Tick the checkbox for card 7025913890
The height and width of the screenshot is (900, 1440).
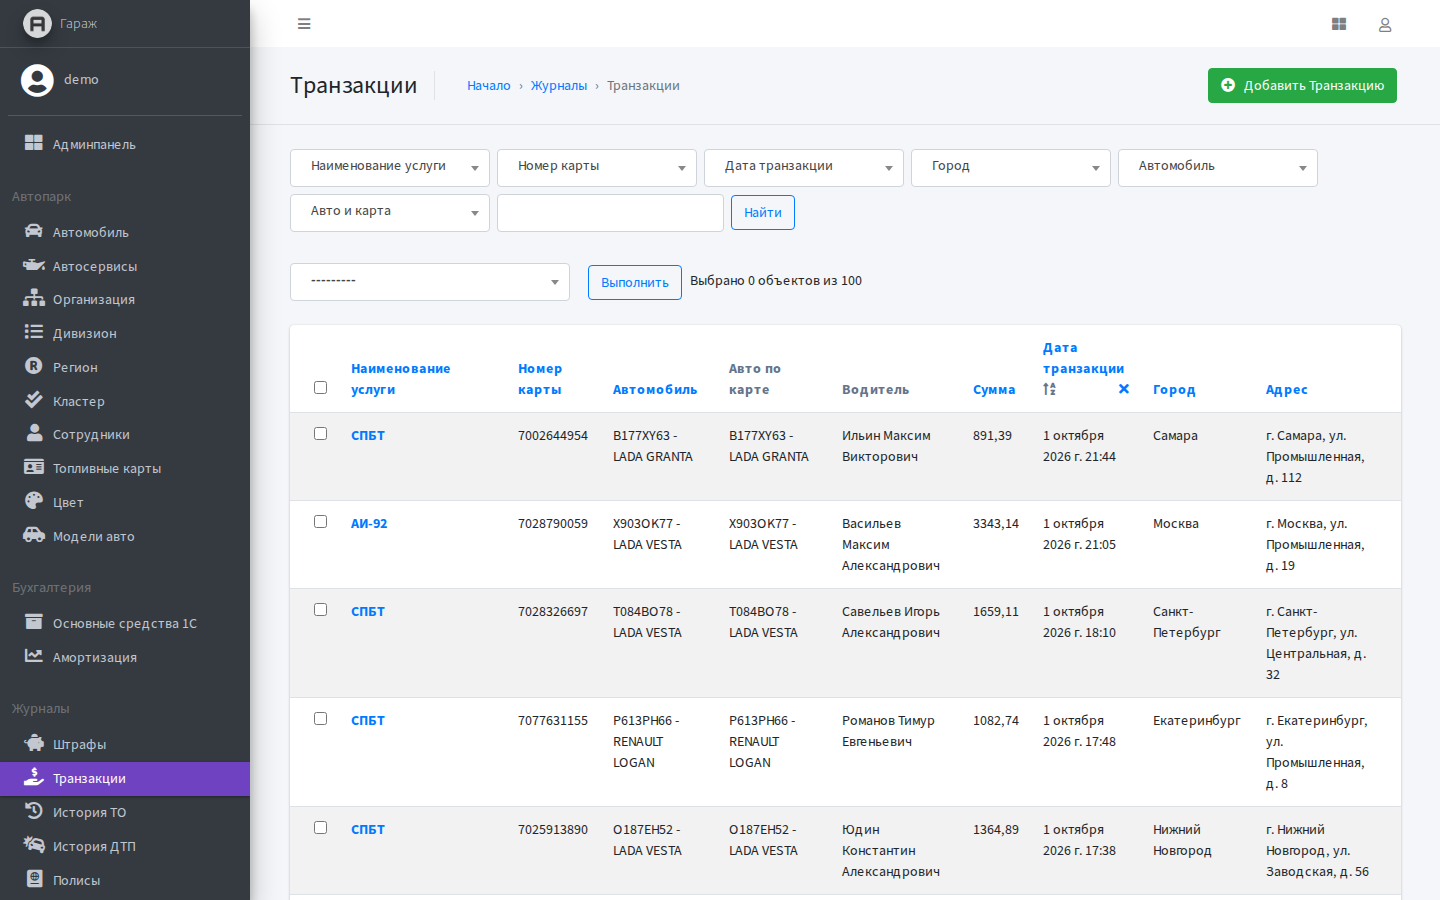(320, 828)
